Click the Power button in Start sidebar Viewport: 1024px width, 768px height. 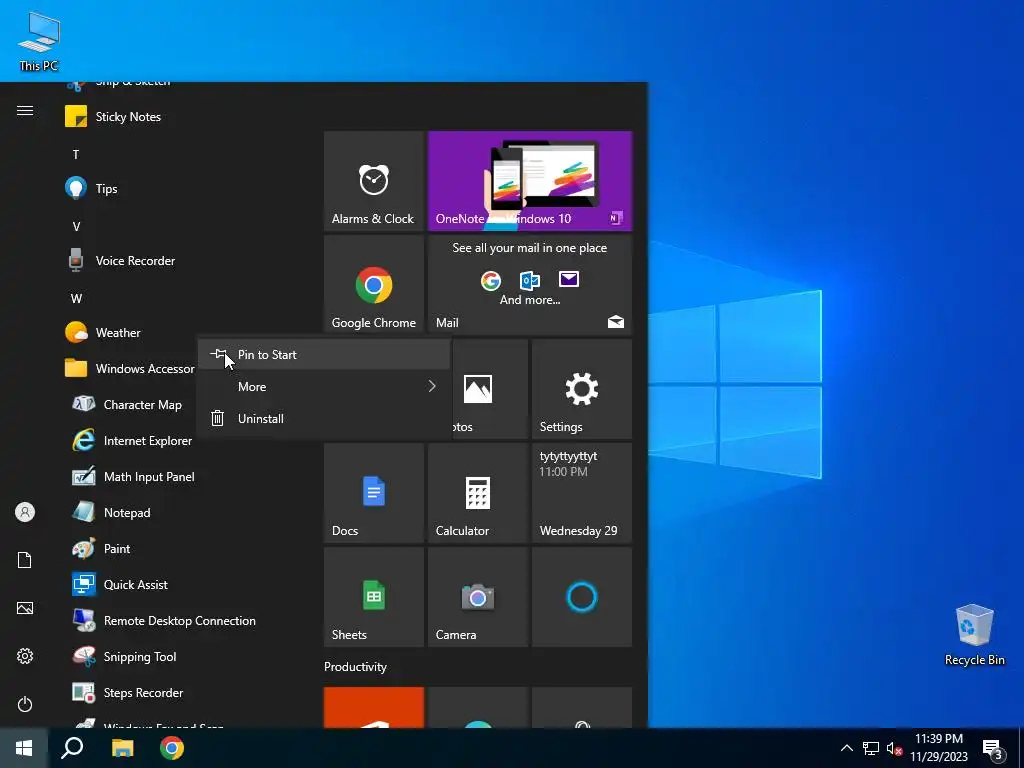25,704
